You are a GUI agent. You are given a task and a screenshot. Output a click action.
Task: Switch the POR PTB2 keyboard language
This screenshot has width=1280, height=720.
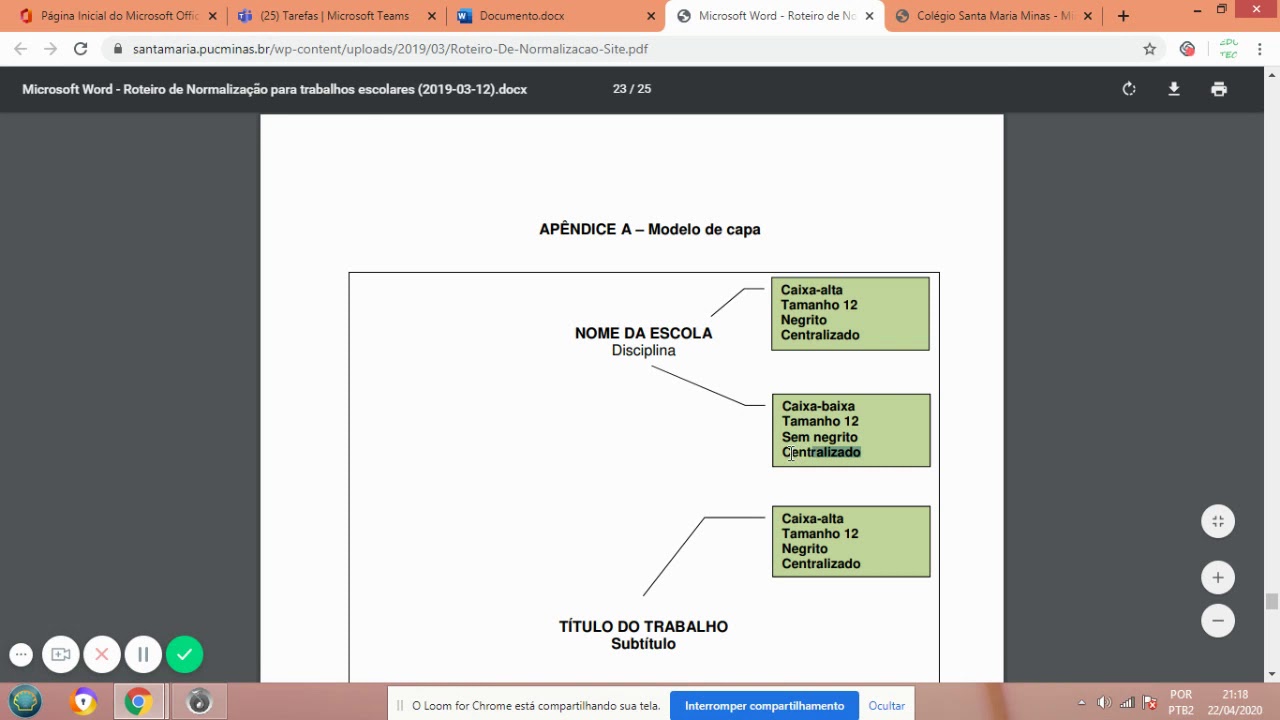point(1181,702)
